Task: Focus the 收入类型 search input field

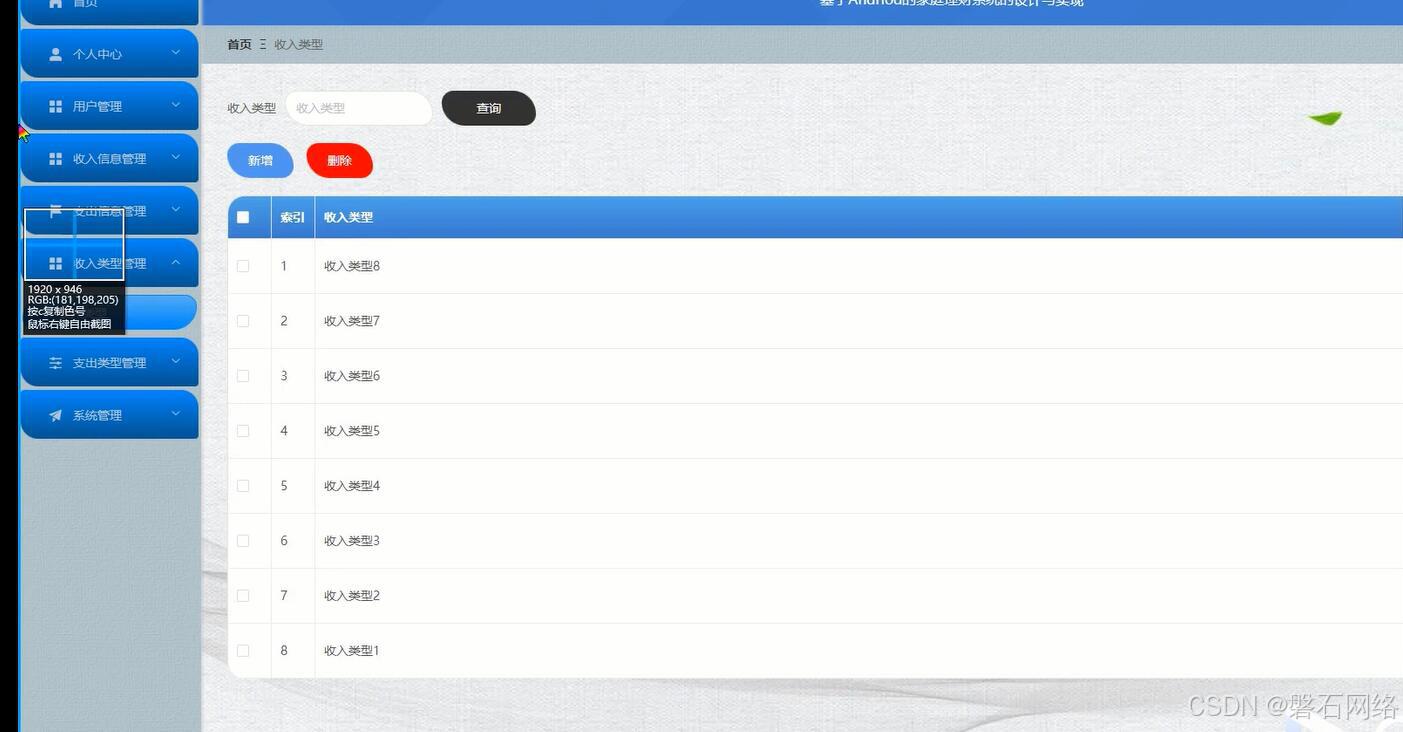Action: coord(359,108)
